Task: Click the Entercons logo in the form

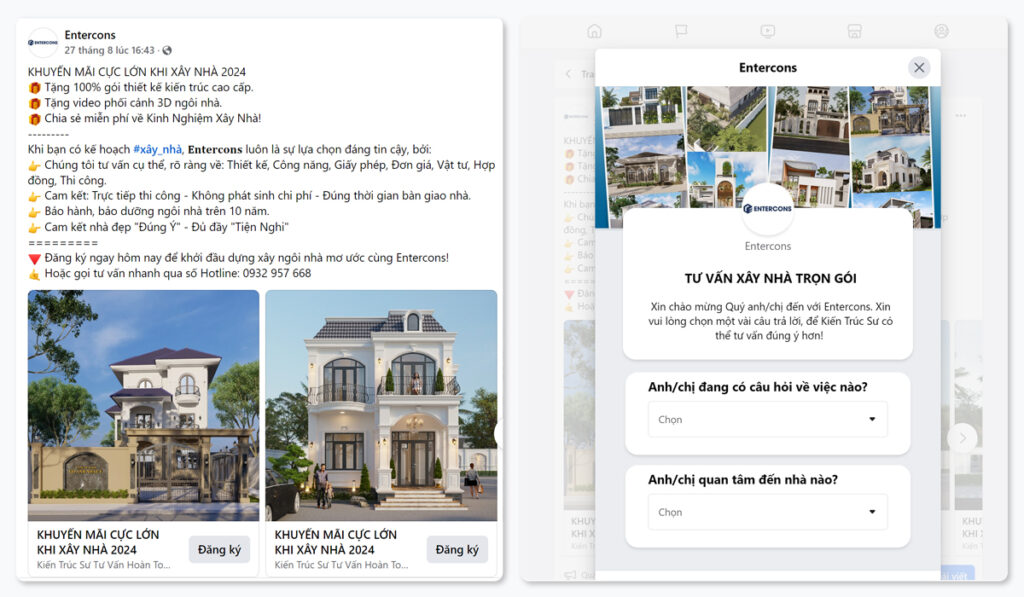Action: pyautogui.click(x=767, y=209)
